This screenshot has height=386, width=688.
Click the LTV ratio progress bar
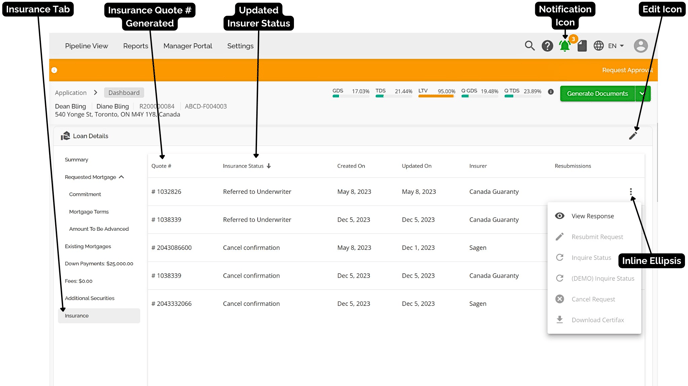click(x=436, y=96)
